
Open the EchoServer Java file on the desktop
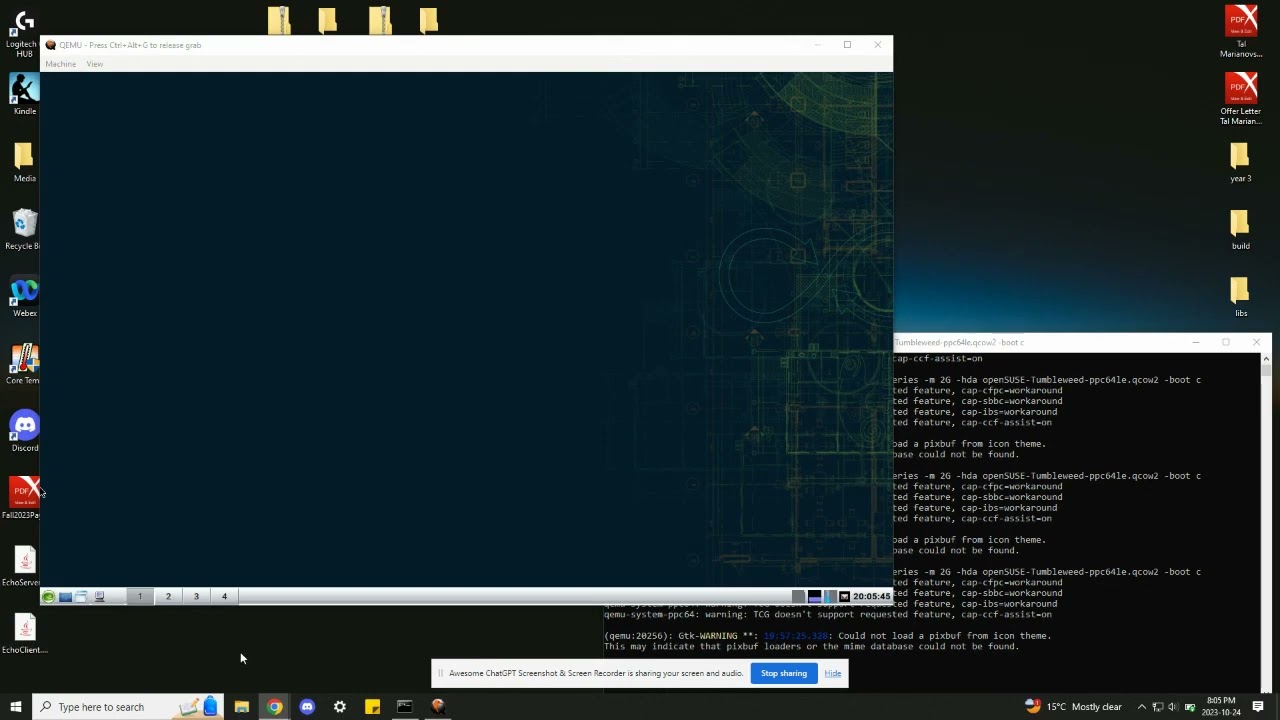click(24, 566)
